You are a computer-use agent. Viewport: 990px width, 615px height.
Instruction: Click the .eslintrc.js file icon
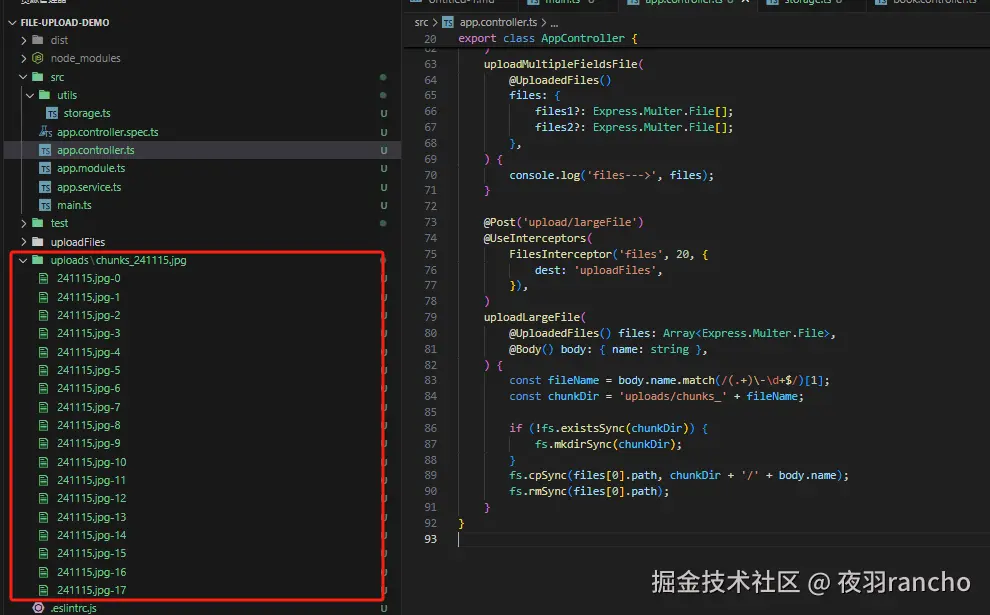coord(39,608)
